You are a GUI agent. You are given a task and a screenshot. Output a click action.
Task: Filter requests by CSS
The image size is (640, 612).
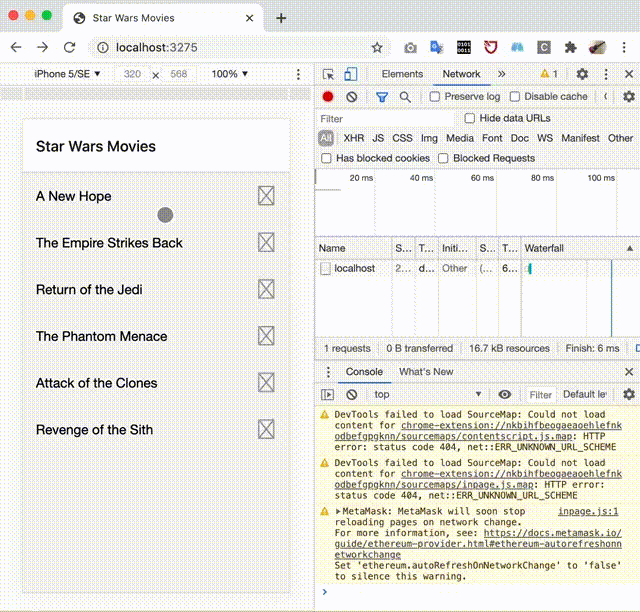point(402,138)
